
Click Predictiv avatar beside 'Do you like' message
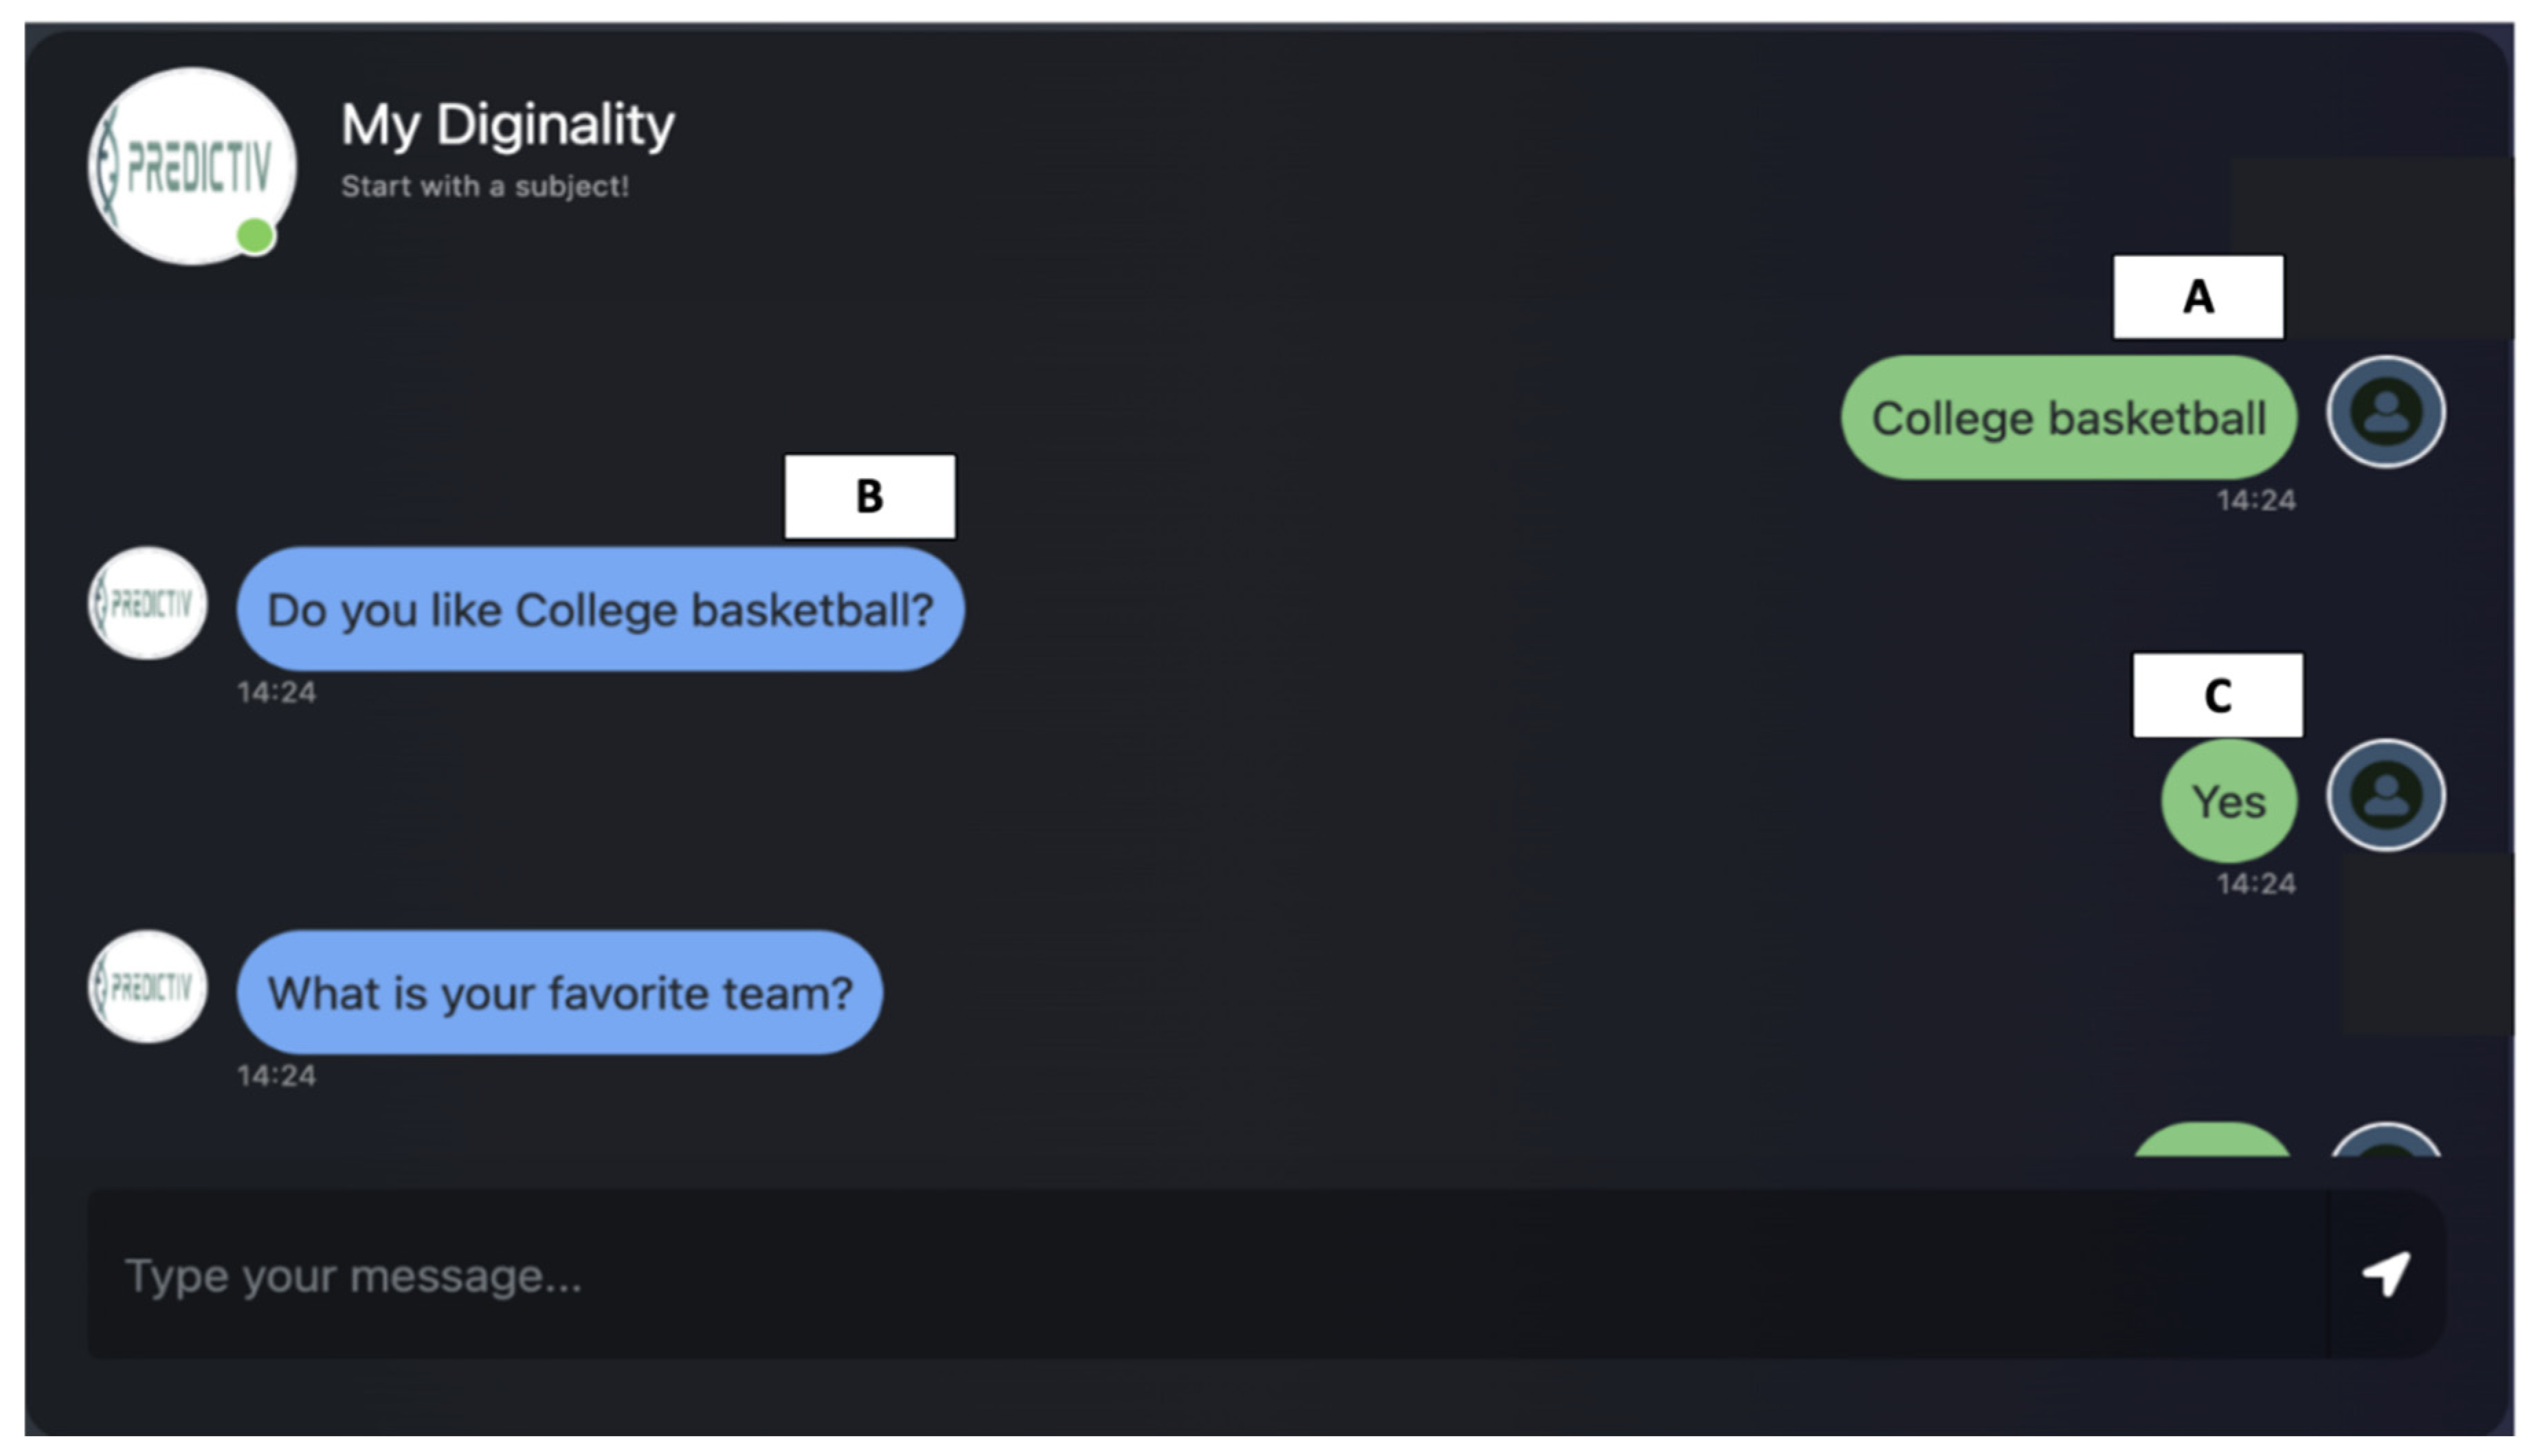pyautogui.click(x=148, y=603)
